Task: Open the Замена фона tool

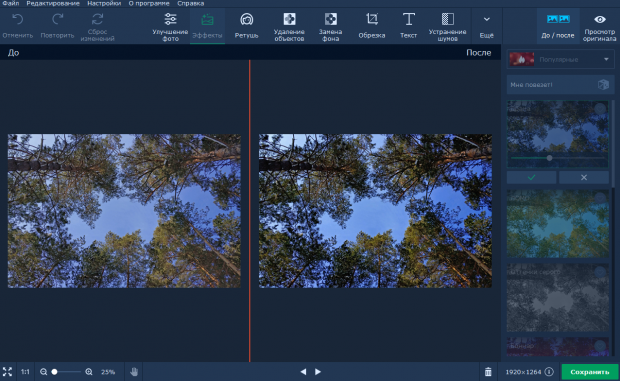Action: [331, 26]
